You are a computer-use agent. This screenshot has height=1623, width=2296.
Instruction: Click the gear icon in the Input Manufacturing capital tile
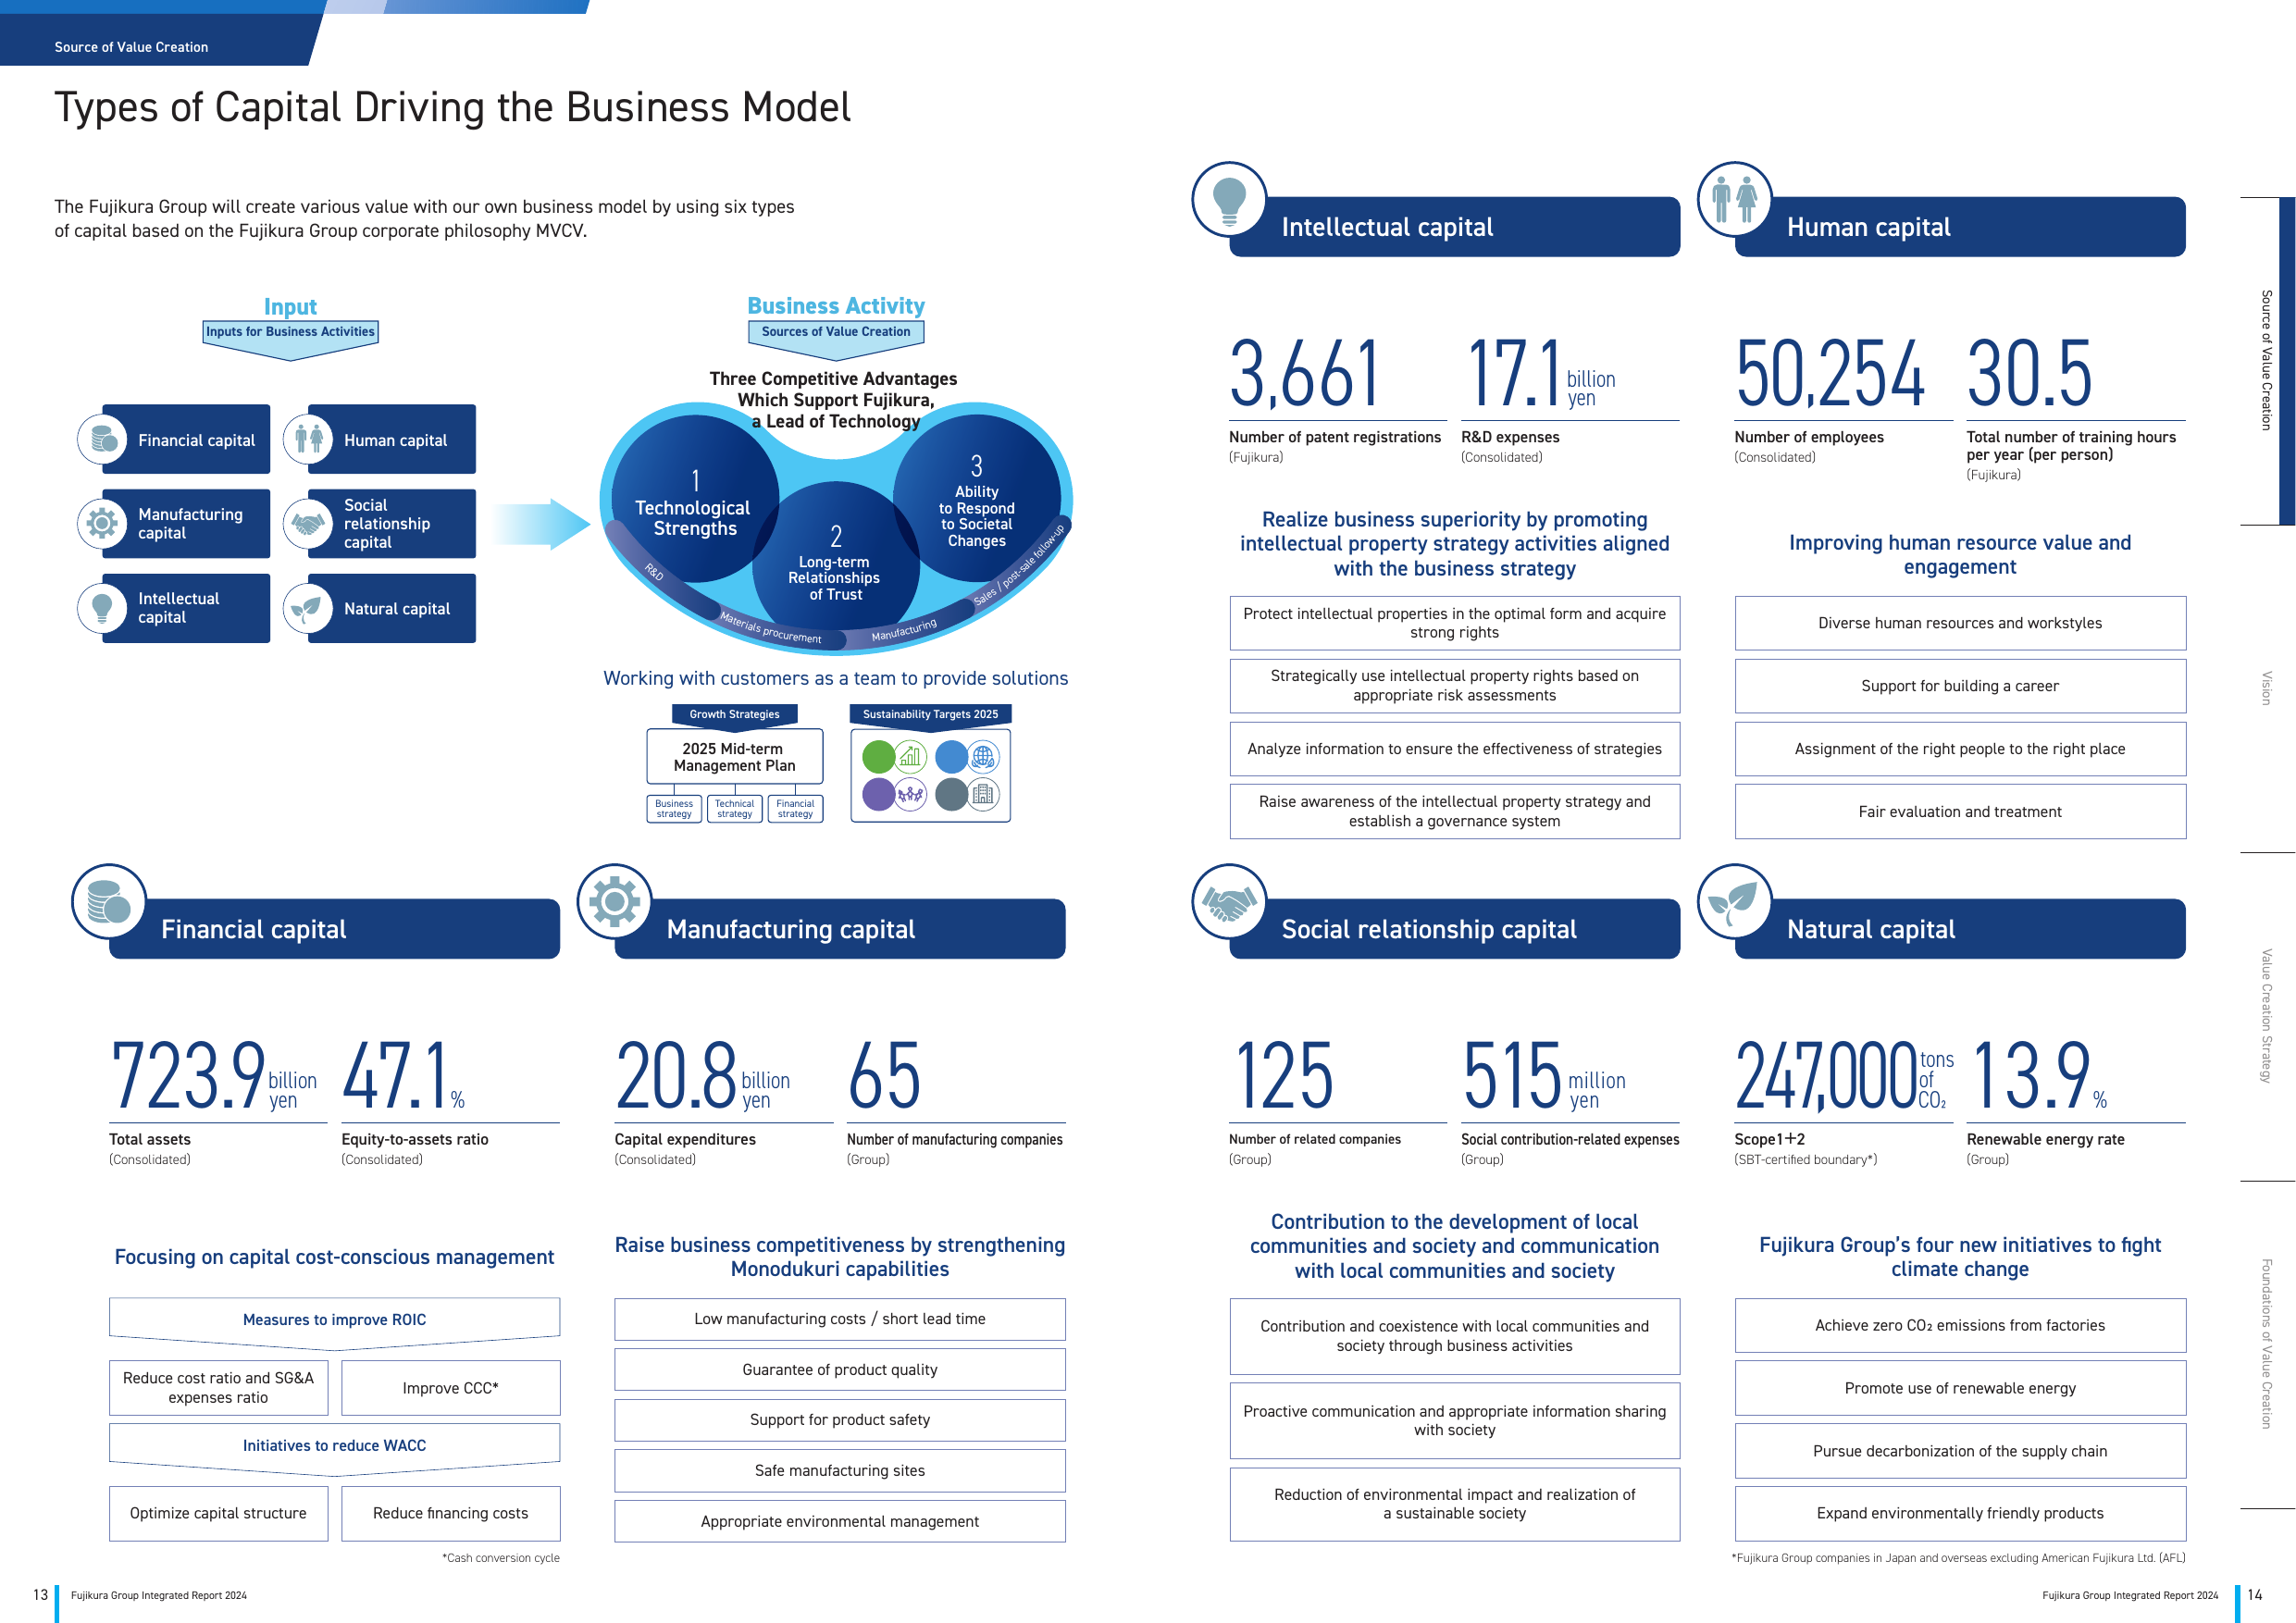(x=102, y=523)
